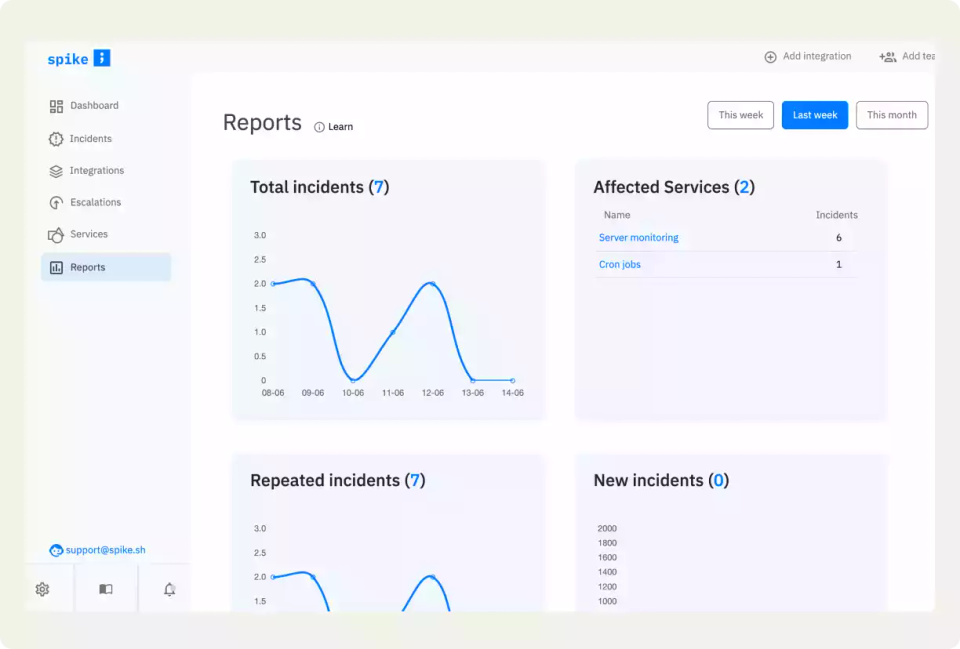This screenshot has height=649, width=960.
Task: Click the 08-06 data point in Total incidents
Action: (273, 283)
